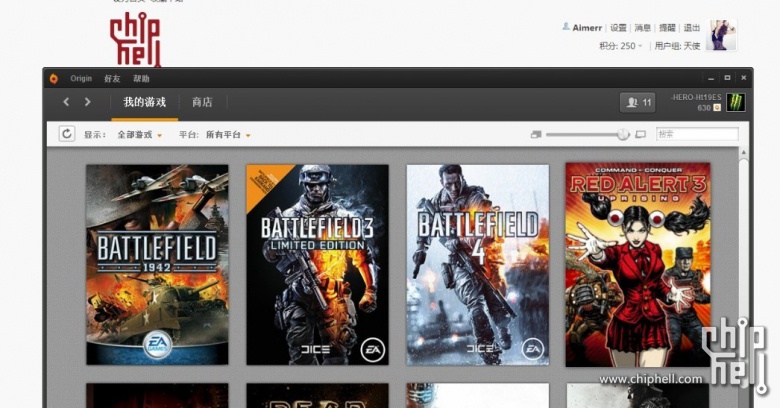
Task: Go forward with the right arrow
Action: click(88, 102)
